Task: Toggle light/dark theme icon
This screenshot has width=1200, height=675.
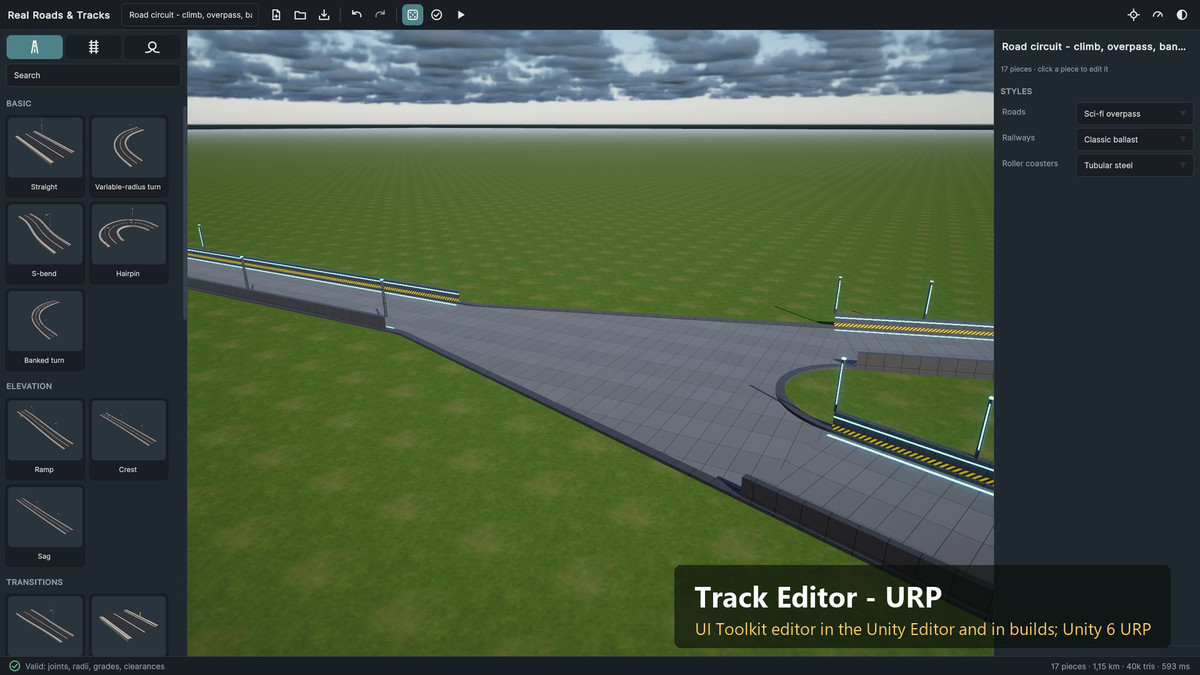Action: coord(1182,15)
